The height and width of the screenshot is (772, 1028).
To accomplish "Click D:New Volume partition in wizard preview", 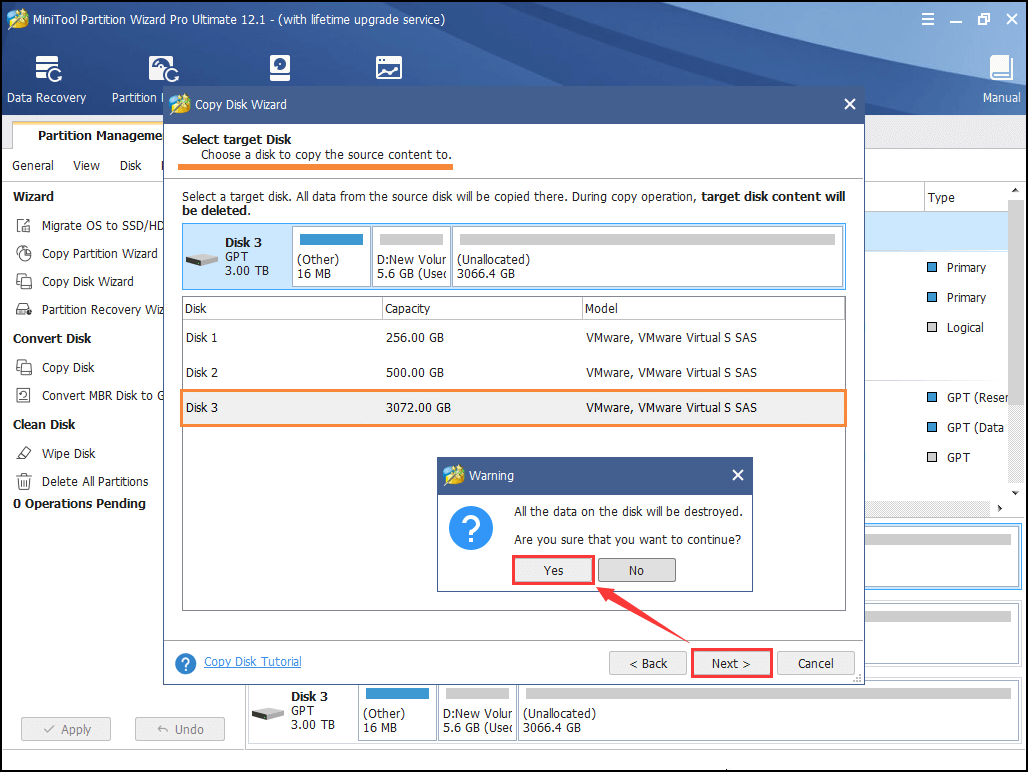I will click(x=411, y=256).
